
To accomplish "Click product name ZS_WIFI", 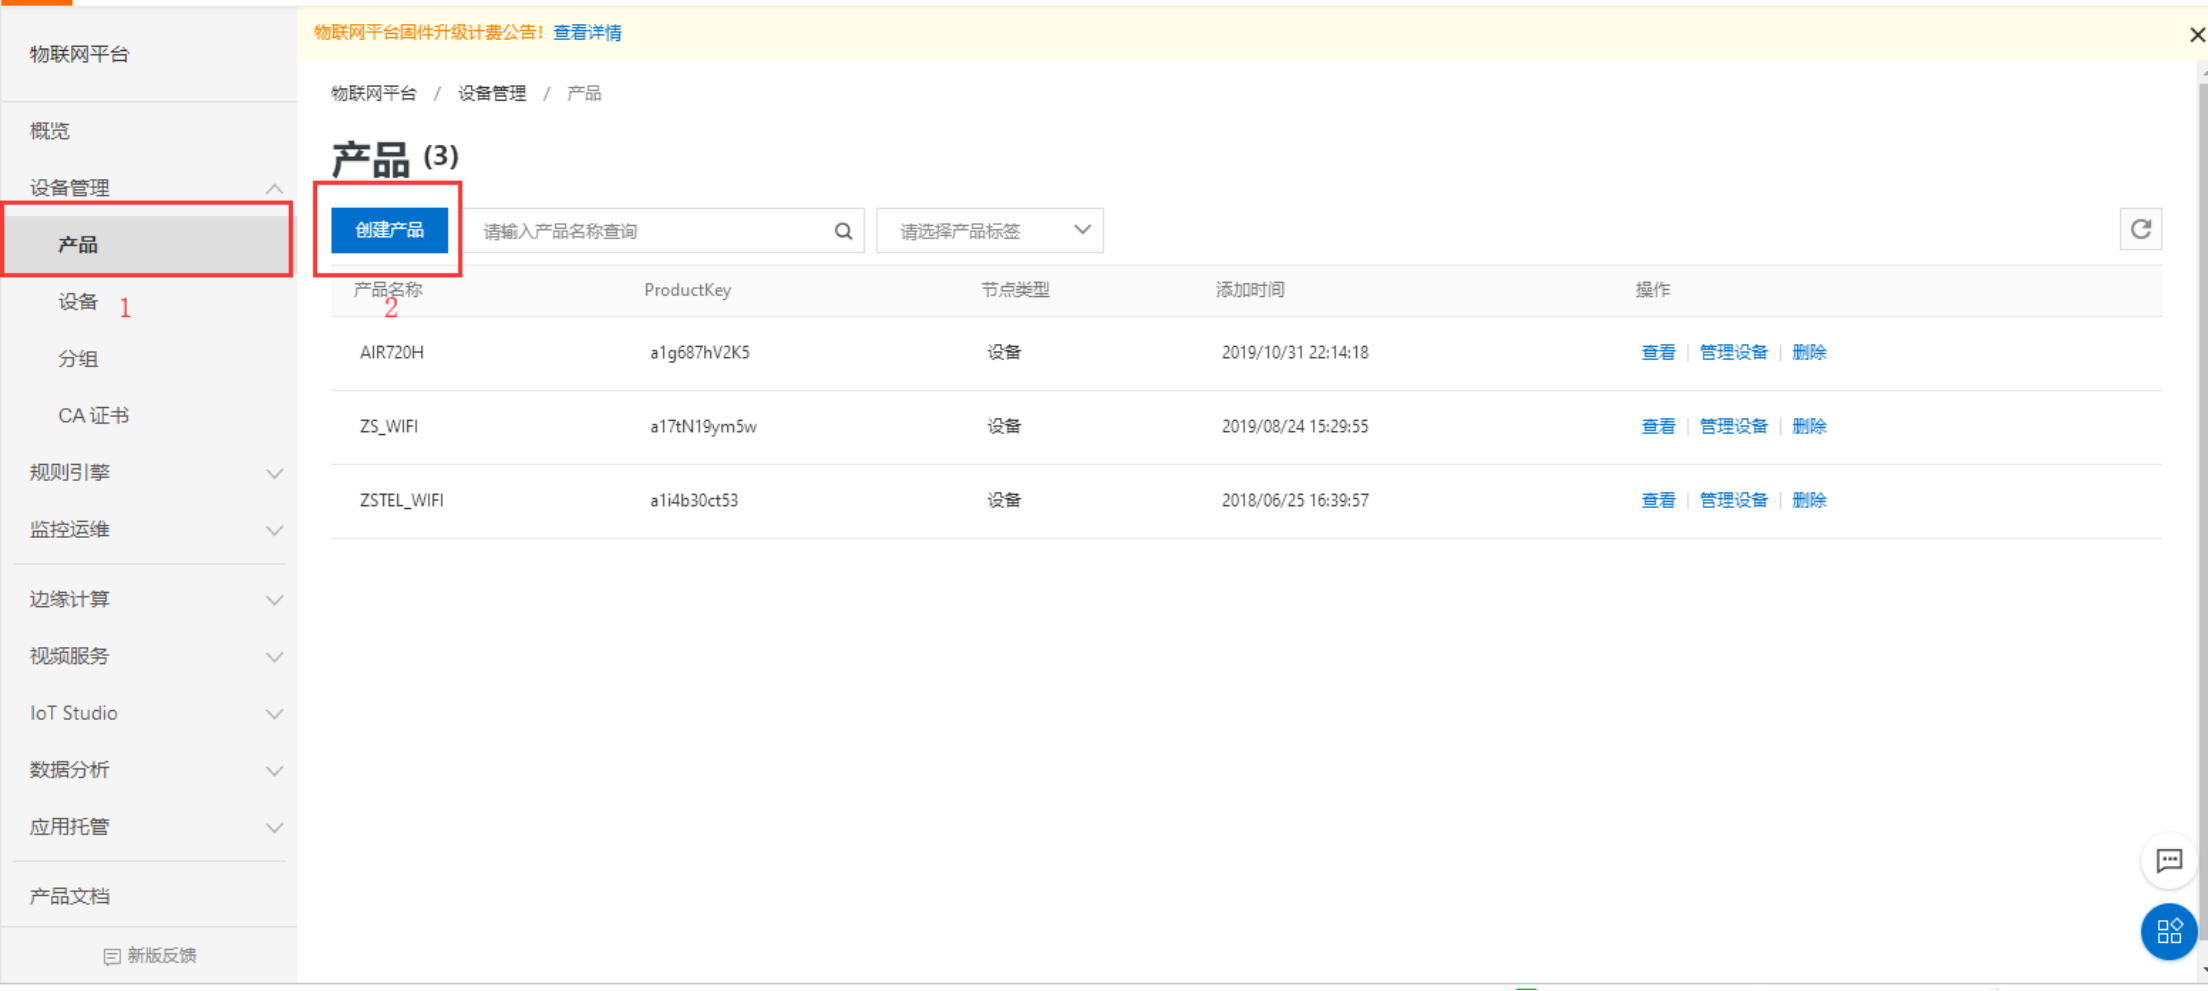I will [x=389, y=427].
